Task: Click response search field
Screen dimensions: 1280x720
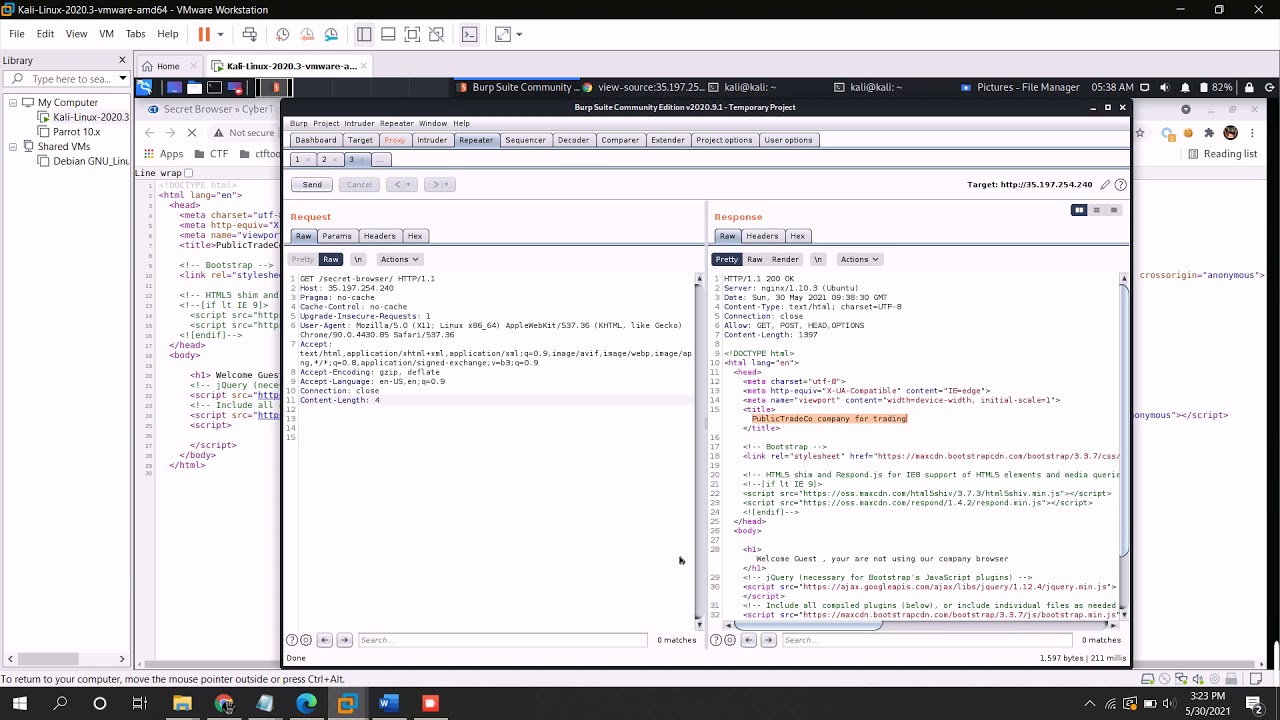Action: pos(926,640)
